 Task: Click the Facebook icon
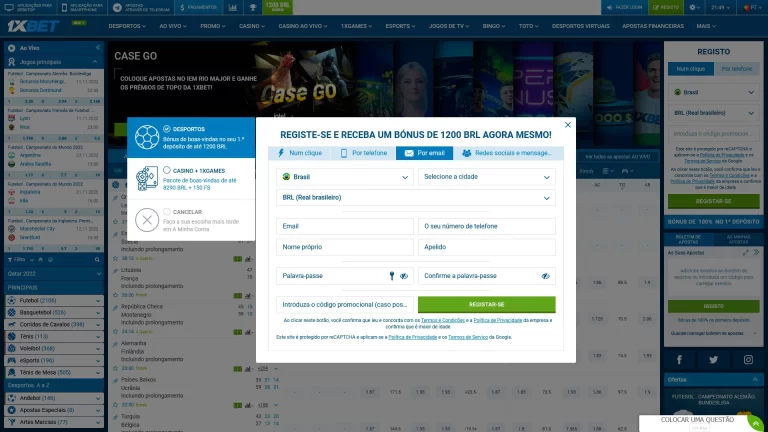pyautogui.click(x=679, y=360)
